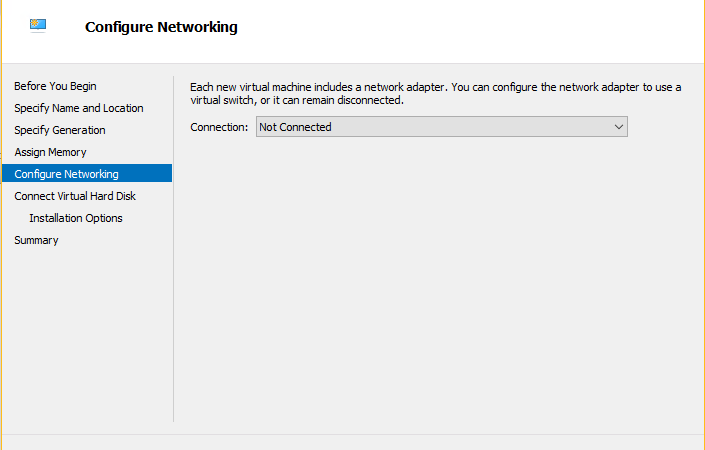Click the Not Connected value in the combo box
Viewport: 705px width, 450px height.
point(295,127)
